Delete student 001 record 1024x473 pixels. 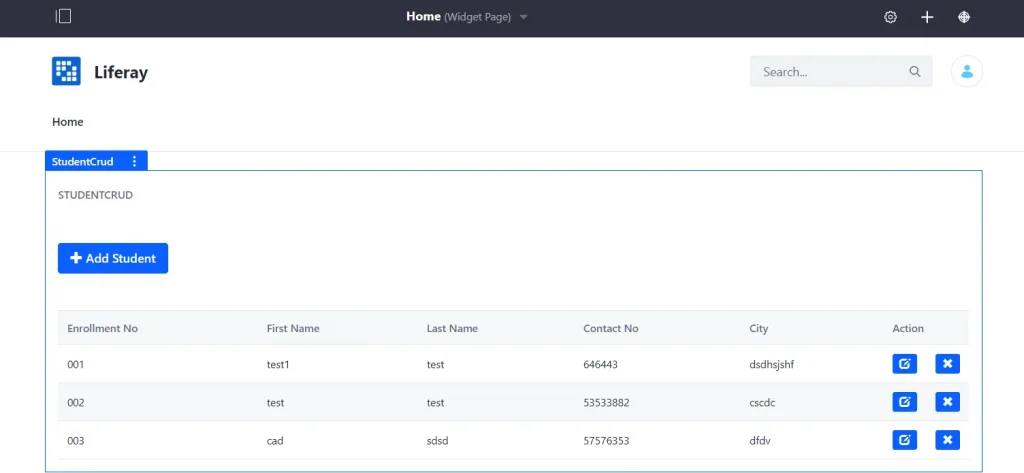click(x=947, y=364)
